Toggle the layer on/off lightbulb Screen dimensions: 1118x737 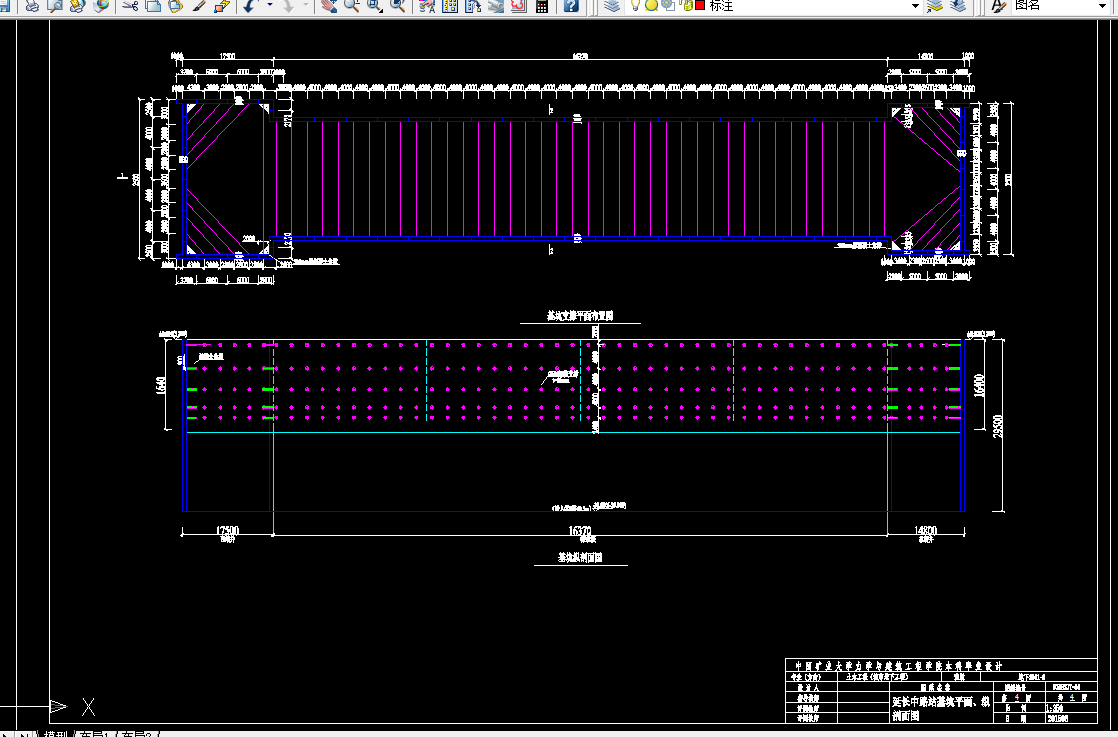click(636, 6)
